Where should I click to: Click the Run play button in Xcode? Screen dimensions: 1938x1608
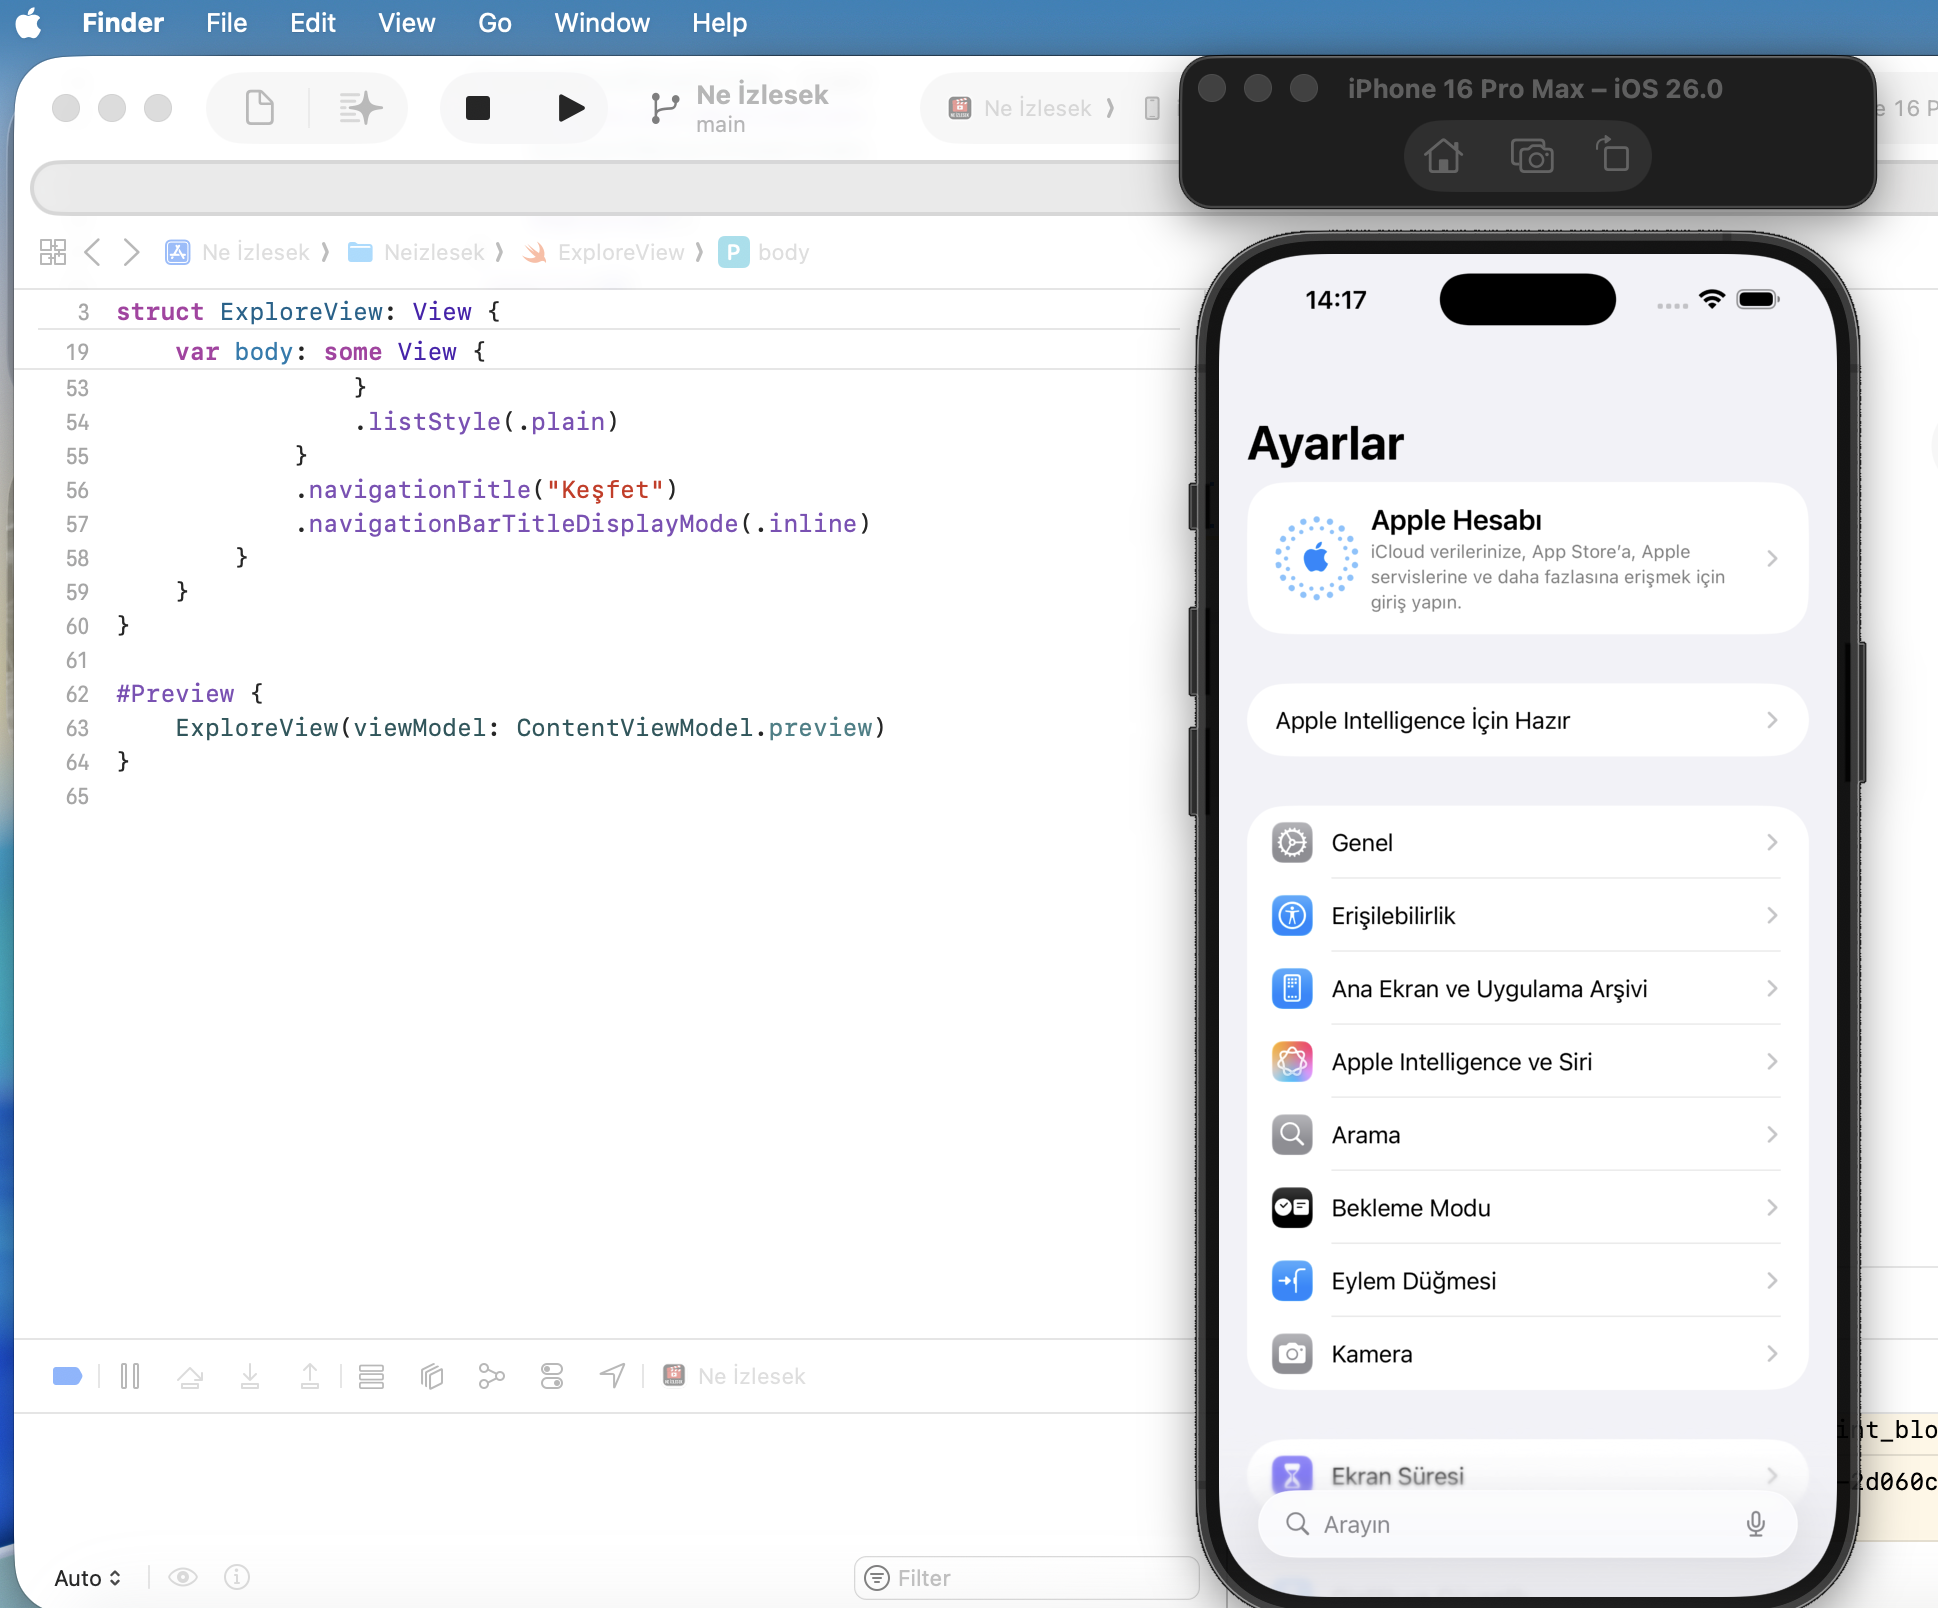(570, 108)
